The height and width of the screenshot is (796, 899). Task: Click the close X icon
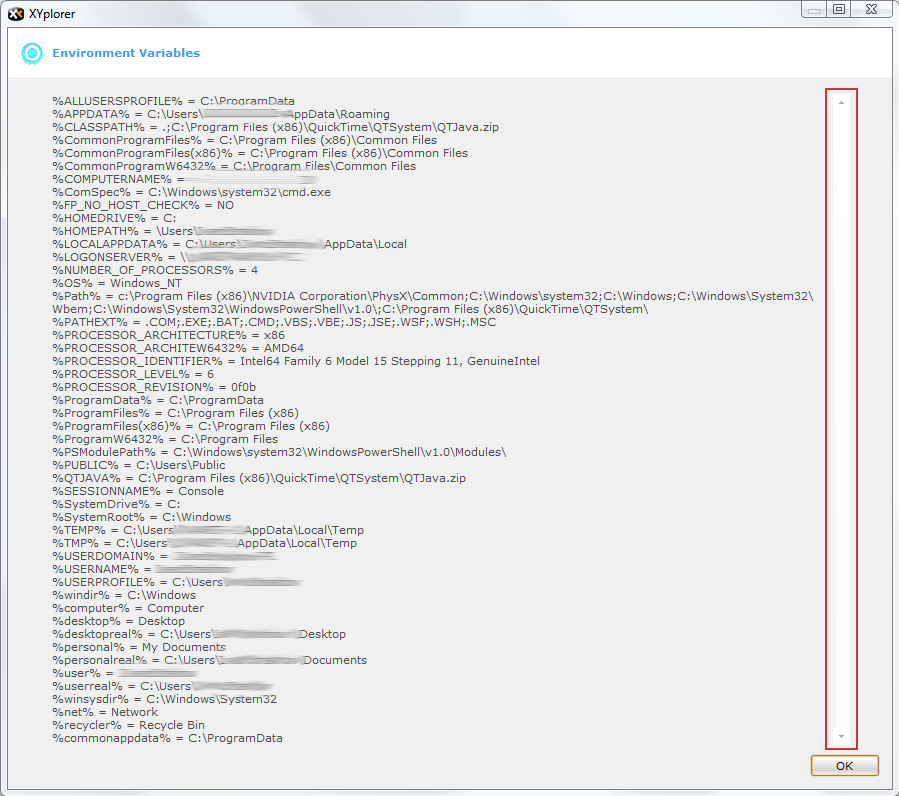click(x=868, y=9)
